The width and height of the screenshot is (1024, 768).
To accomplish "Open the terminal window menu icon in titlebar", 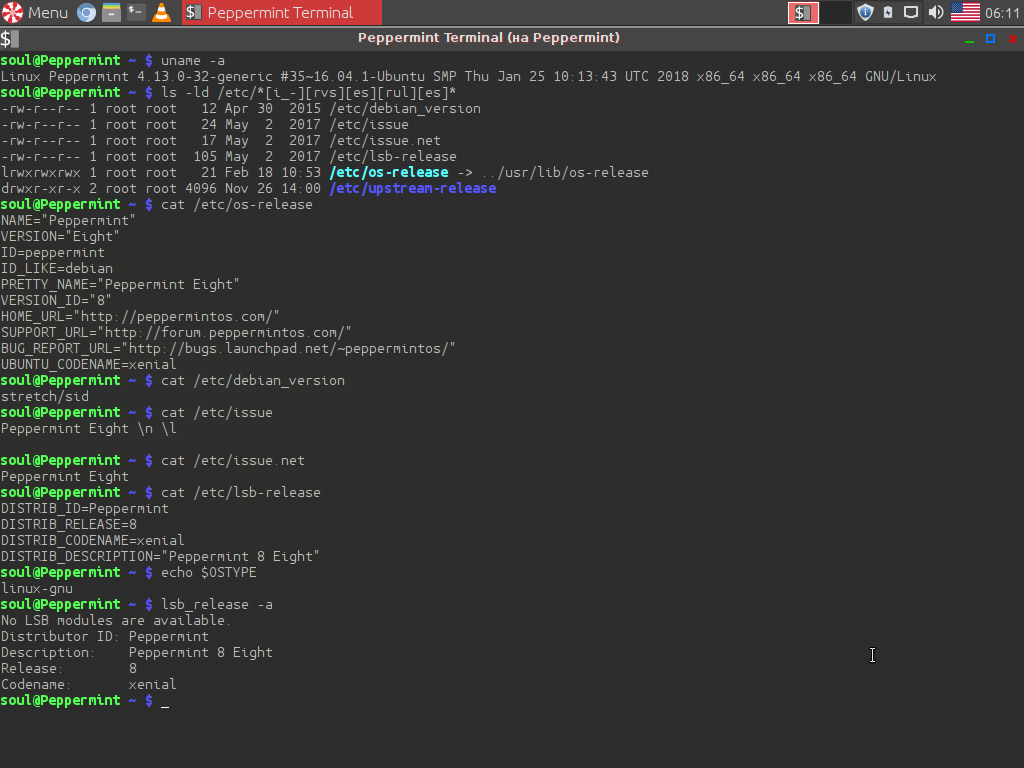I will [10, 39].
